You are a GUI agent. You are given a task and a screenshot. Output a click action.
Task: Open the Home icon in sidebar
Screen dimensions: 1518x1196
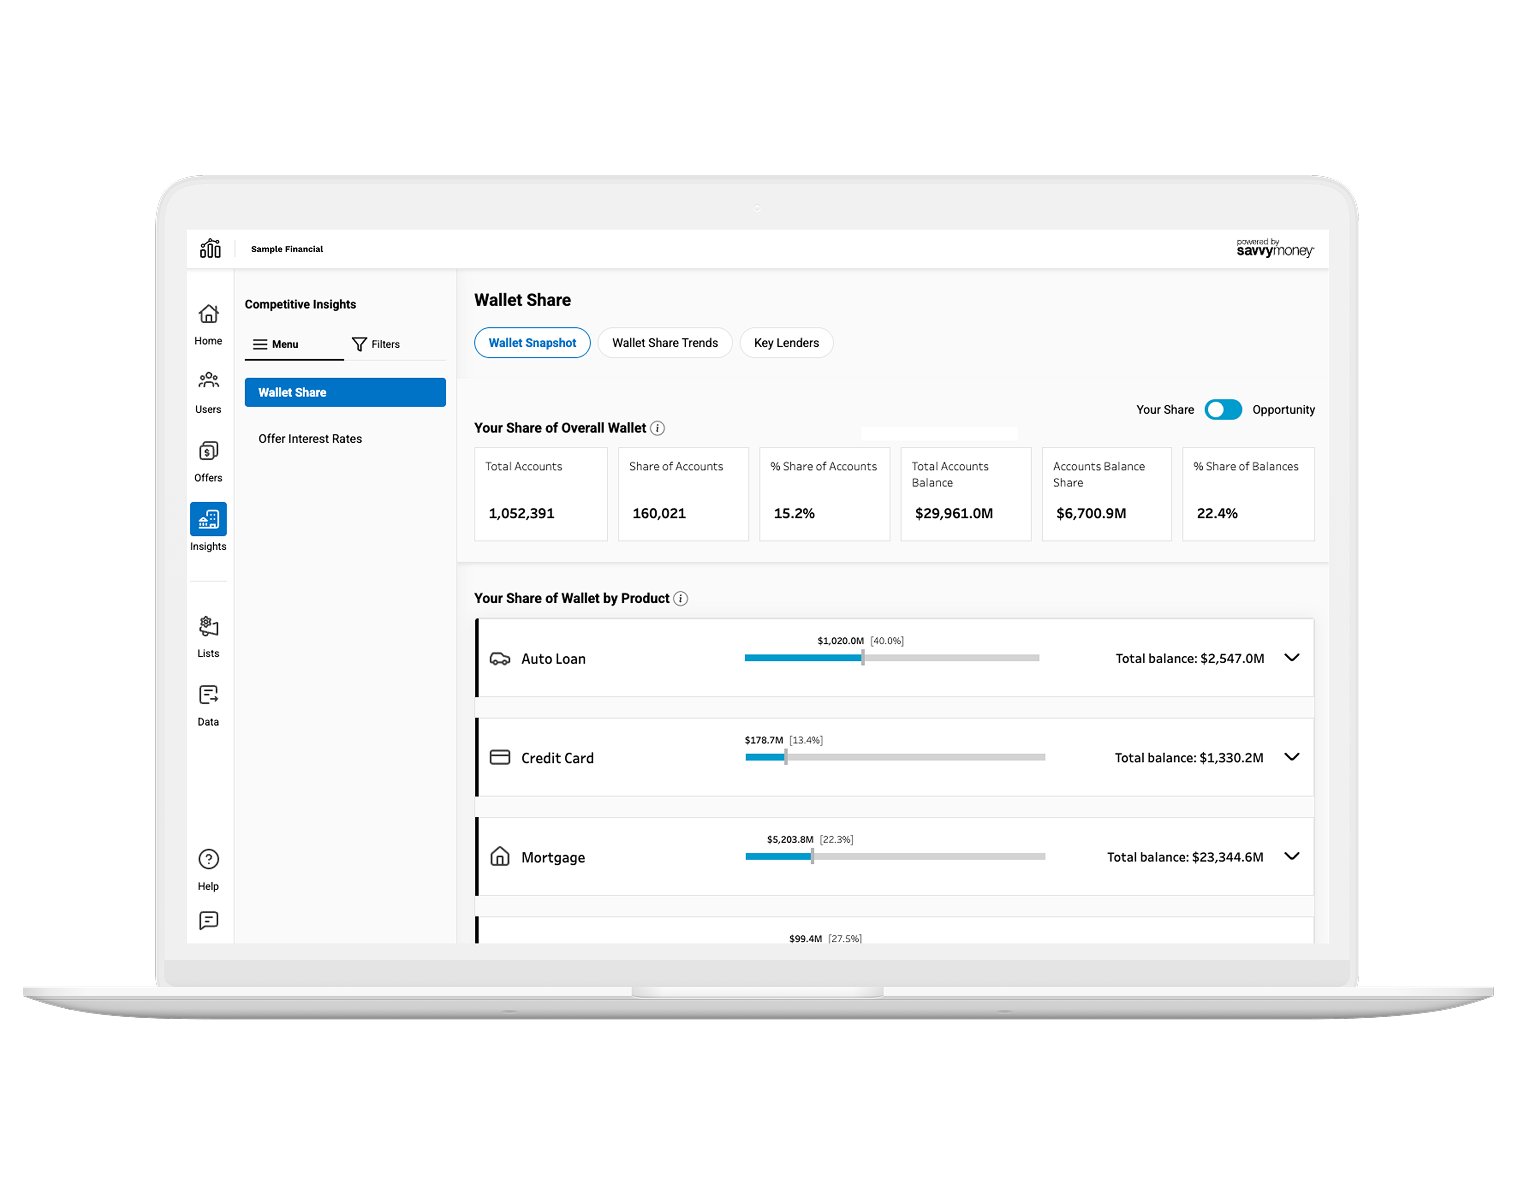[x=208, y=315]
